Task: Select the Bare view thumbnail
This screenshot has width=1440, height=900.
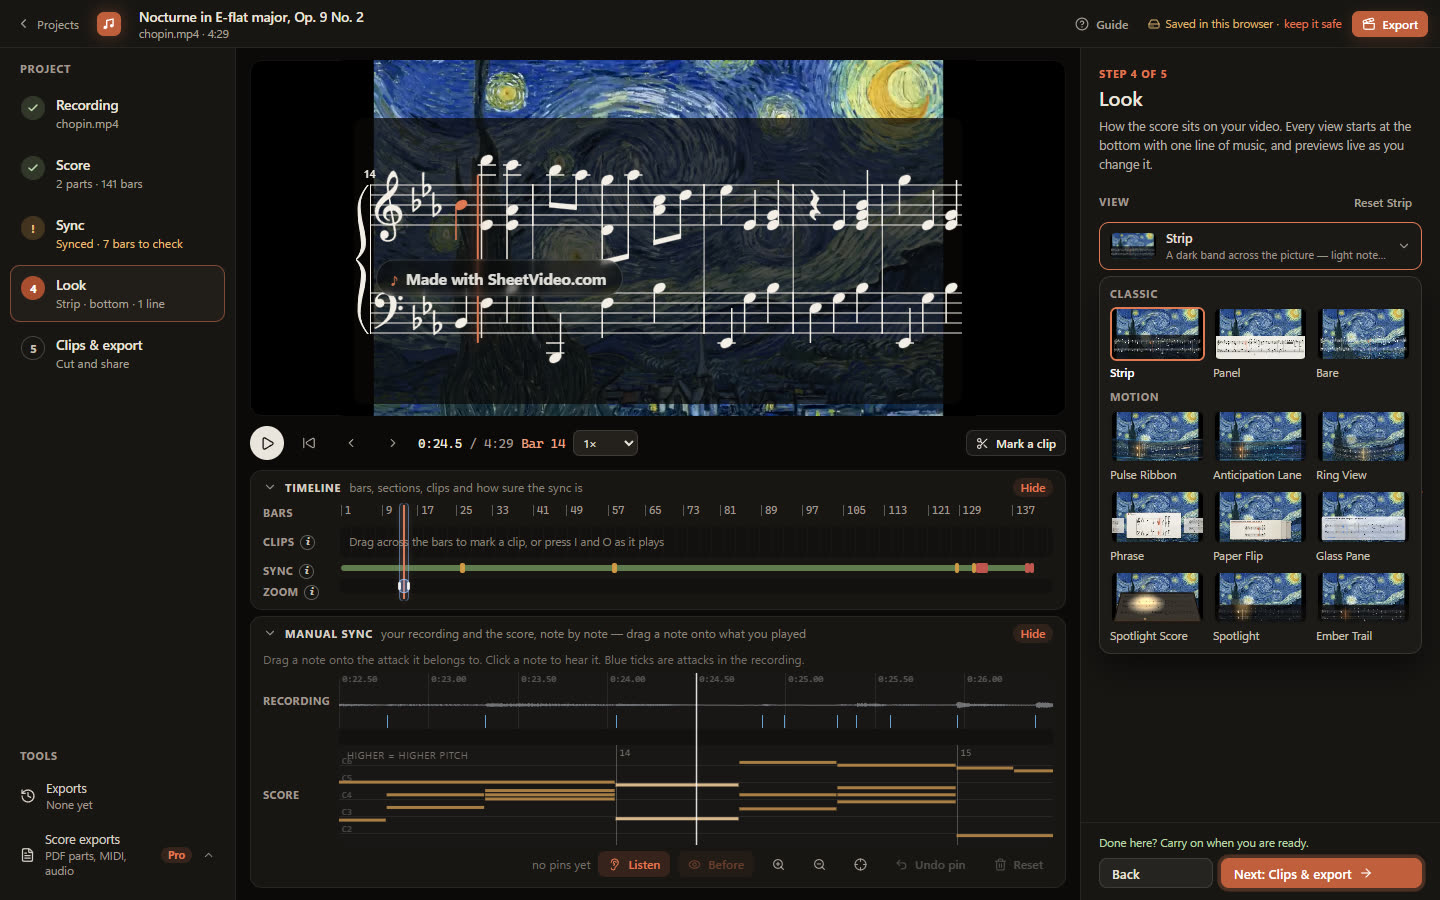Action: (1363, 334)
